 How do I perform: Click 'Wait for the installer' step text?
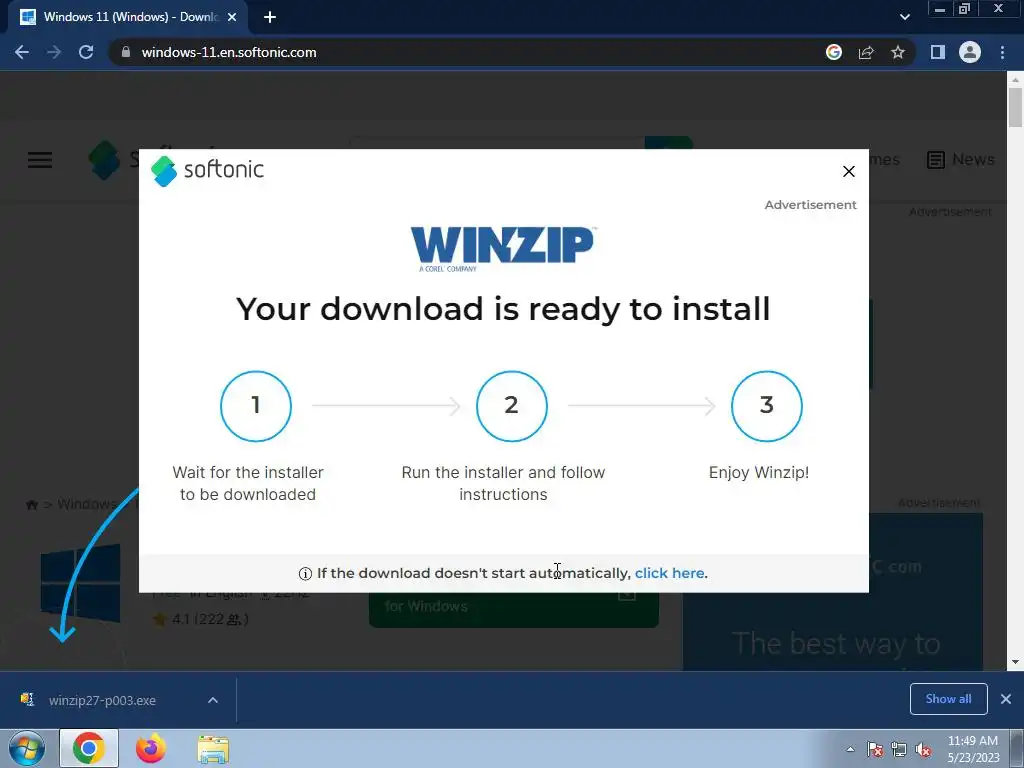tap(248, 483)
